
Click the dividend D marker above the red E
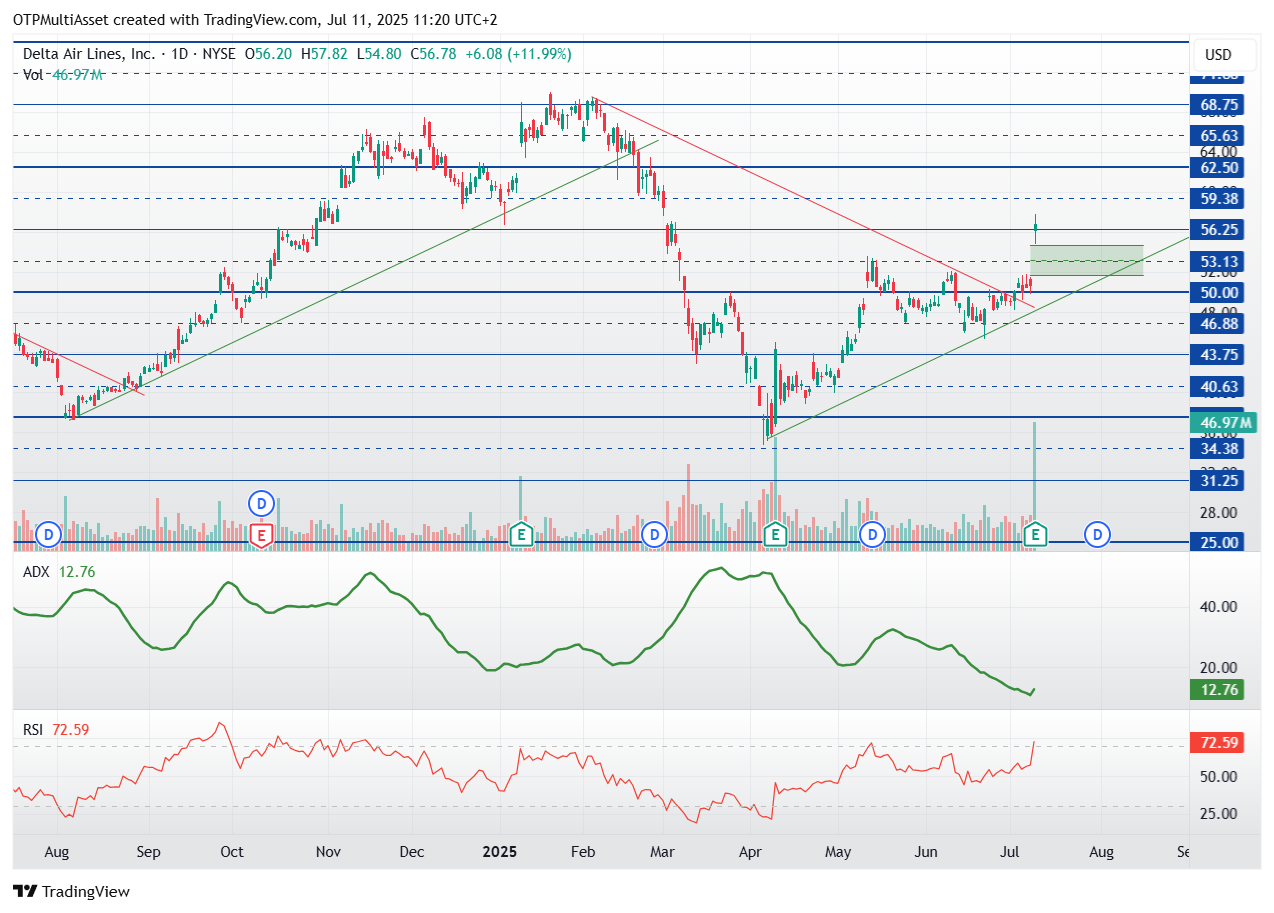tap(261, 503)
